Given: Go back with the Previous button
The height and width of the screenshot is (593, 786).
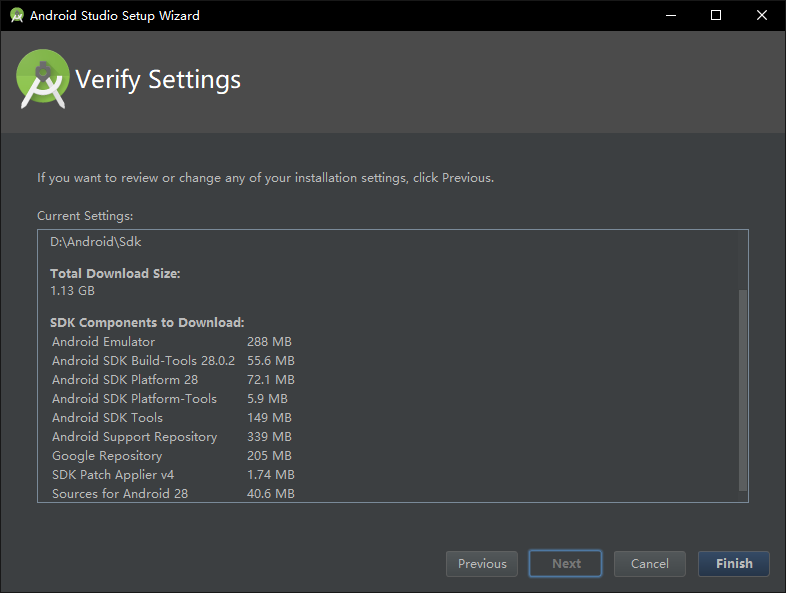Looking at the screenshot, I should click(x=482, y=563).
